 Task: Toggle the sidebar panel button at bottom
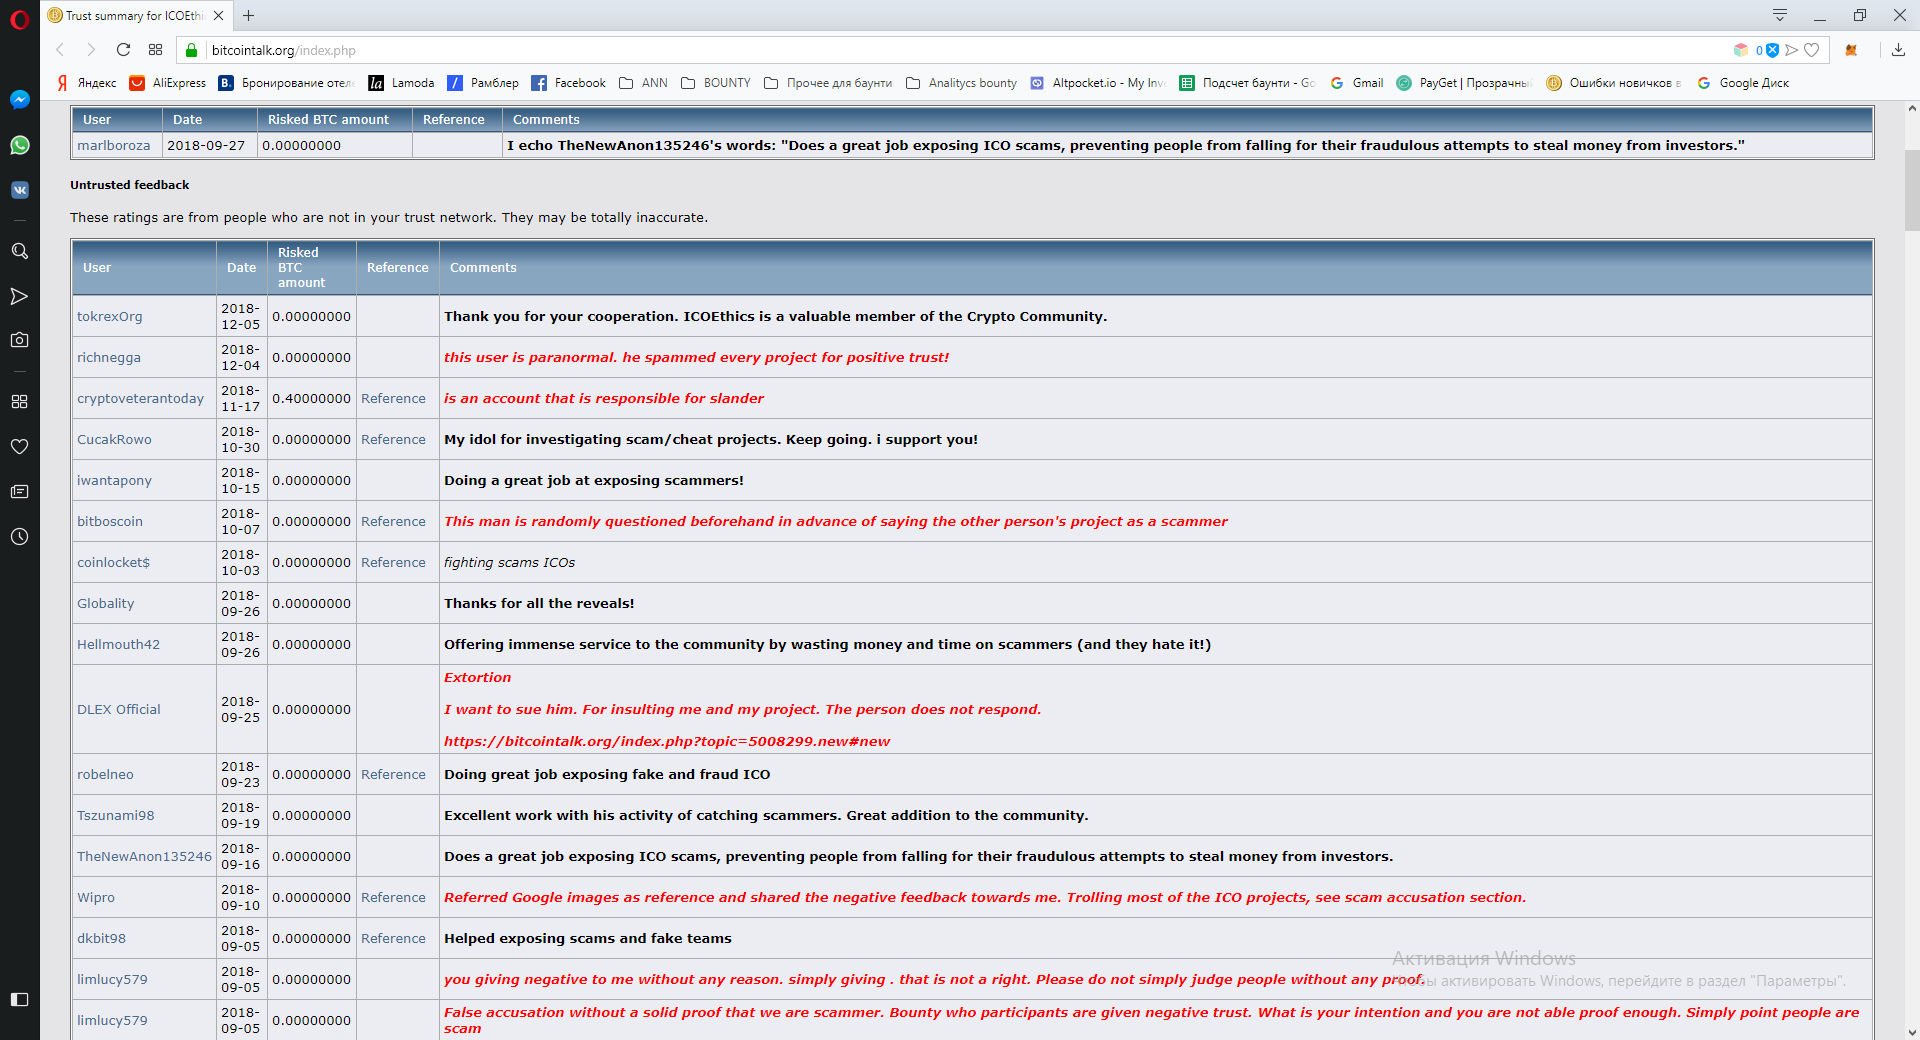tap(19, 999)
